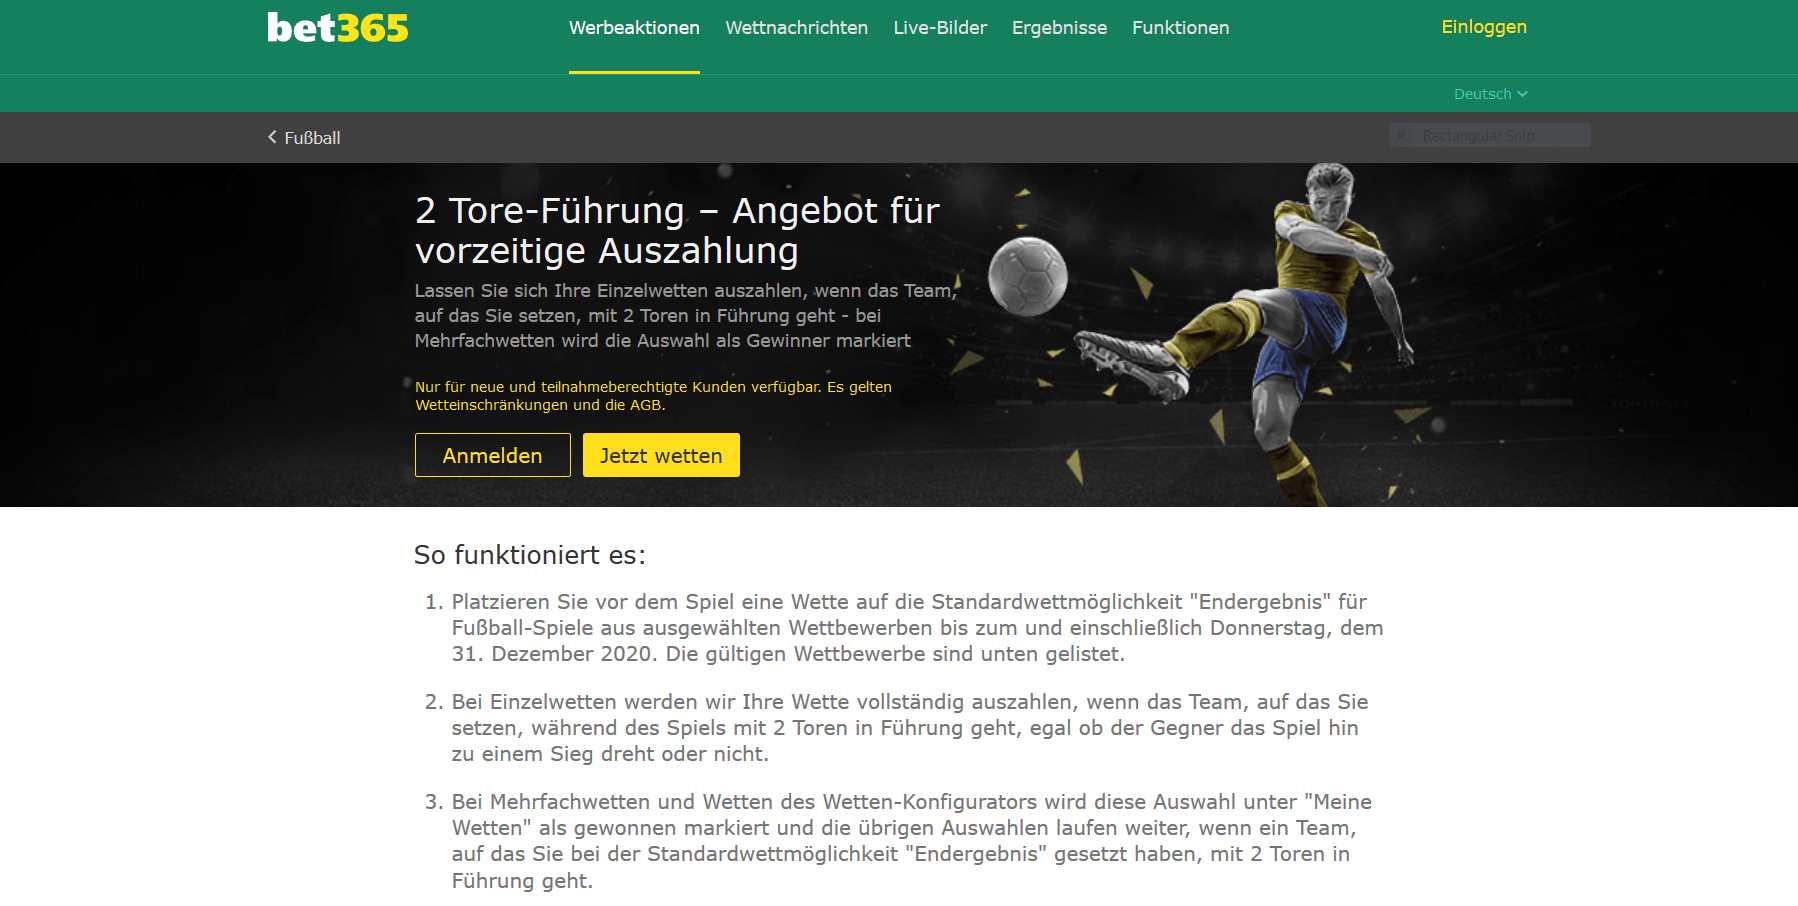Select Live-Bilder in the top navigation
The image size is (1798, 906).
[940, 28]
